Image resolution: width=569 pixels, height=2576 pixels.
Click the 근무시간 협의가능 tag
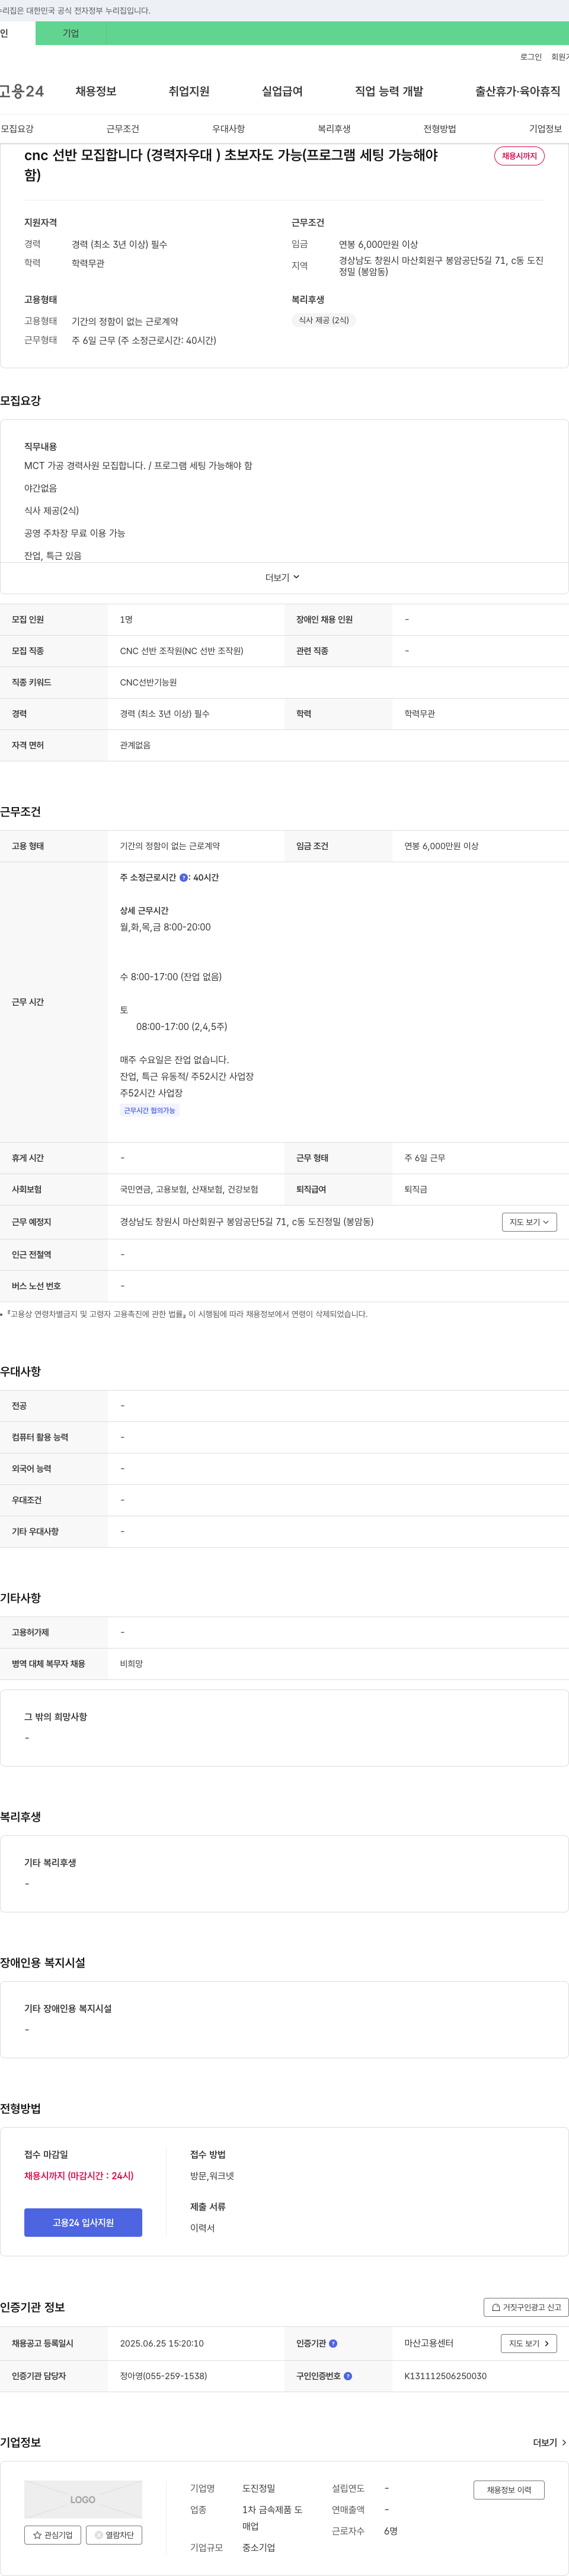click(x=149, y=1110)
